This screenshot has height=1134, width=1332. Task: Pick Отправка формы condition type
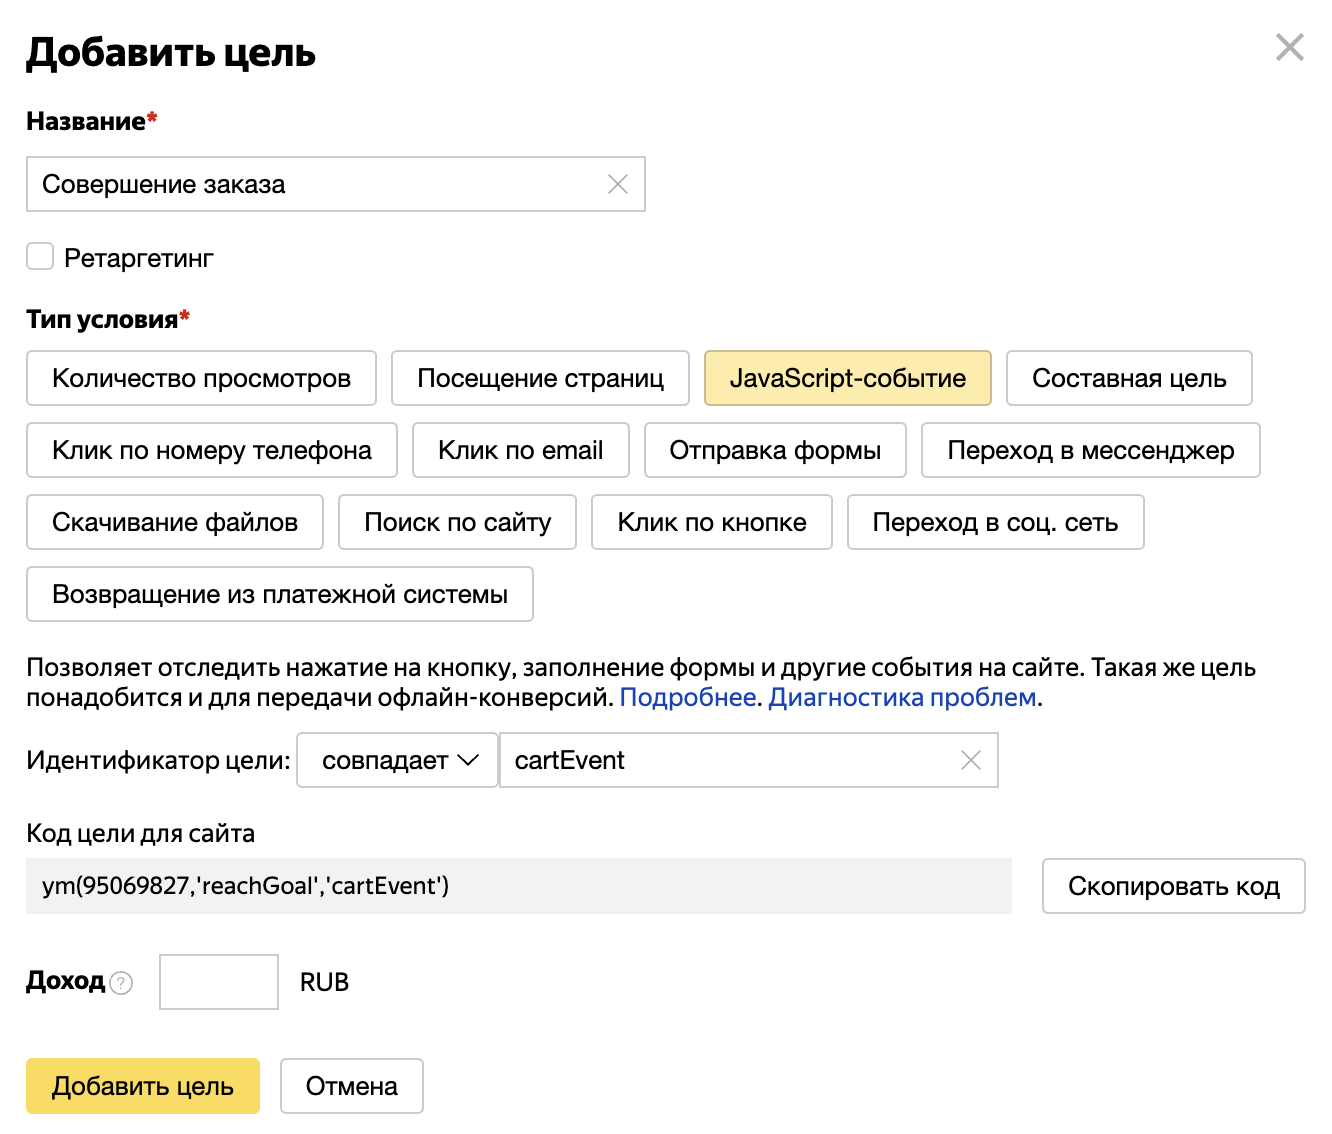click(775, 450)
